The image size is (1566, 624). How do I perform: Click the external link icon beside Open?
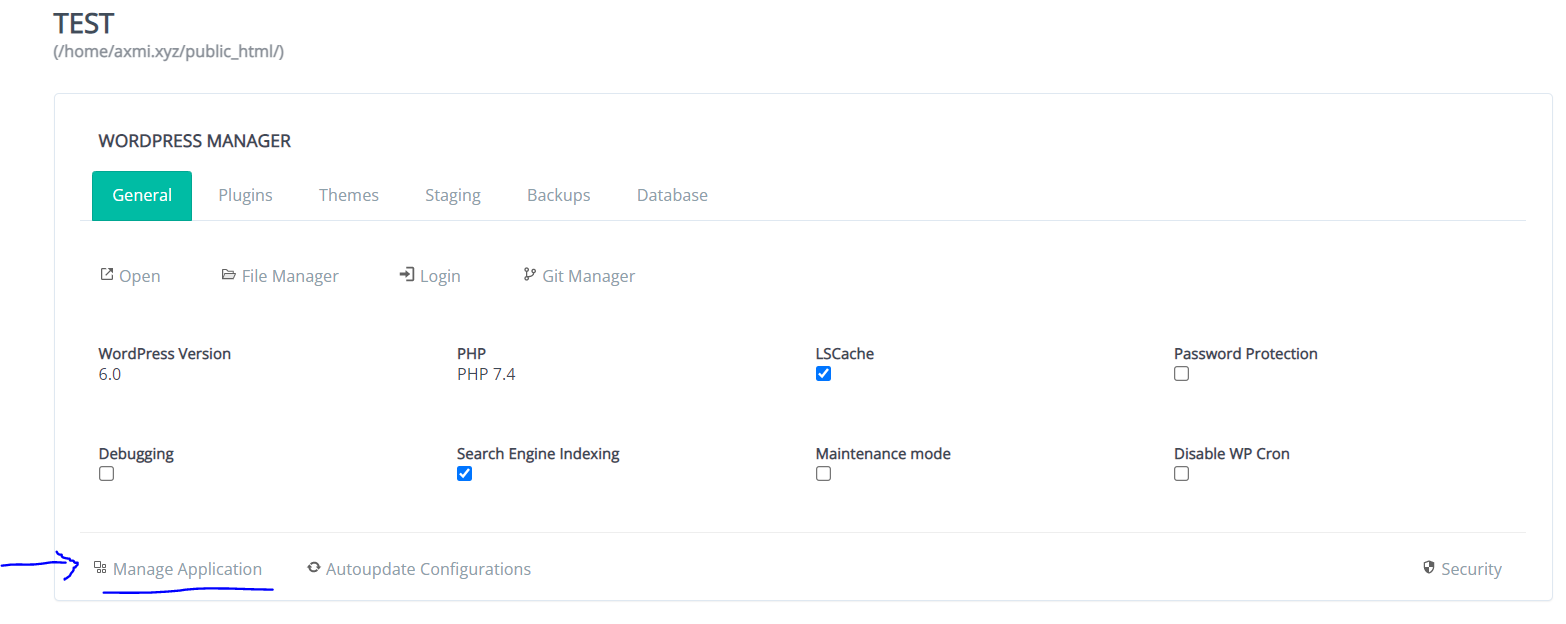coord(107,274)
